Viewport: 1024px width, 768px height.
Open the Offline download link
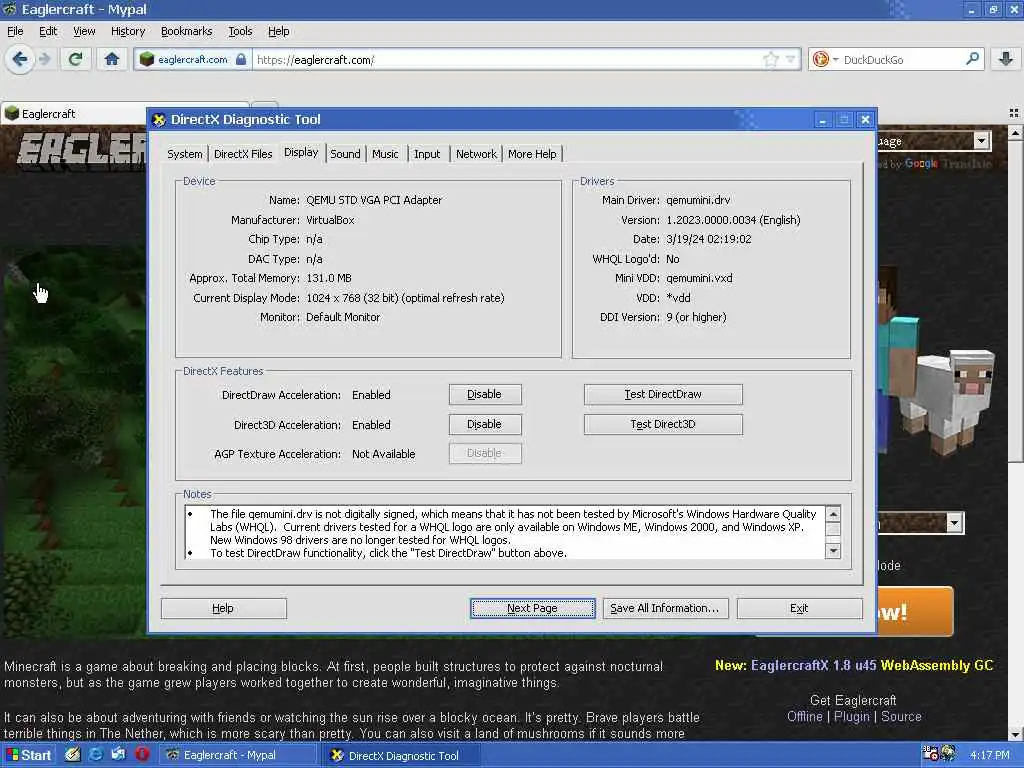click(x=805, y=716)
